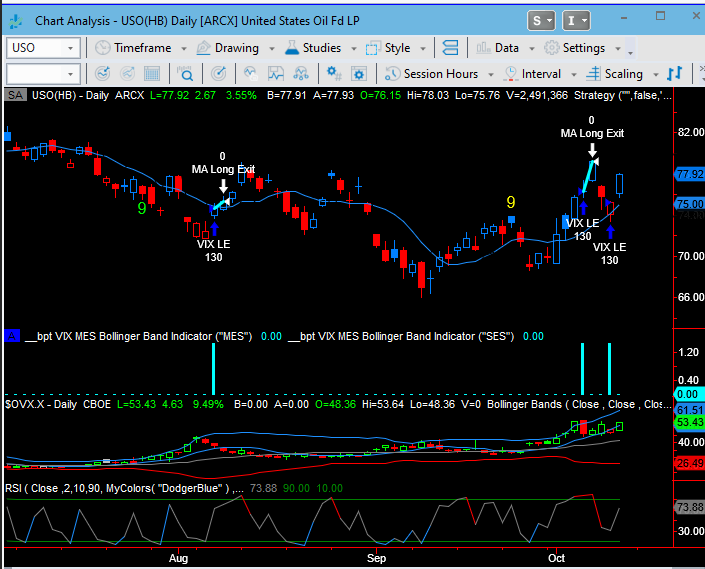This screenshot has height=569, width=705.
Task: Click the Studies dropdown arrow
Action: click(x=354, y=49)
